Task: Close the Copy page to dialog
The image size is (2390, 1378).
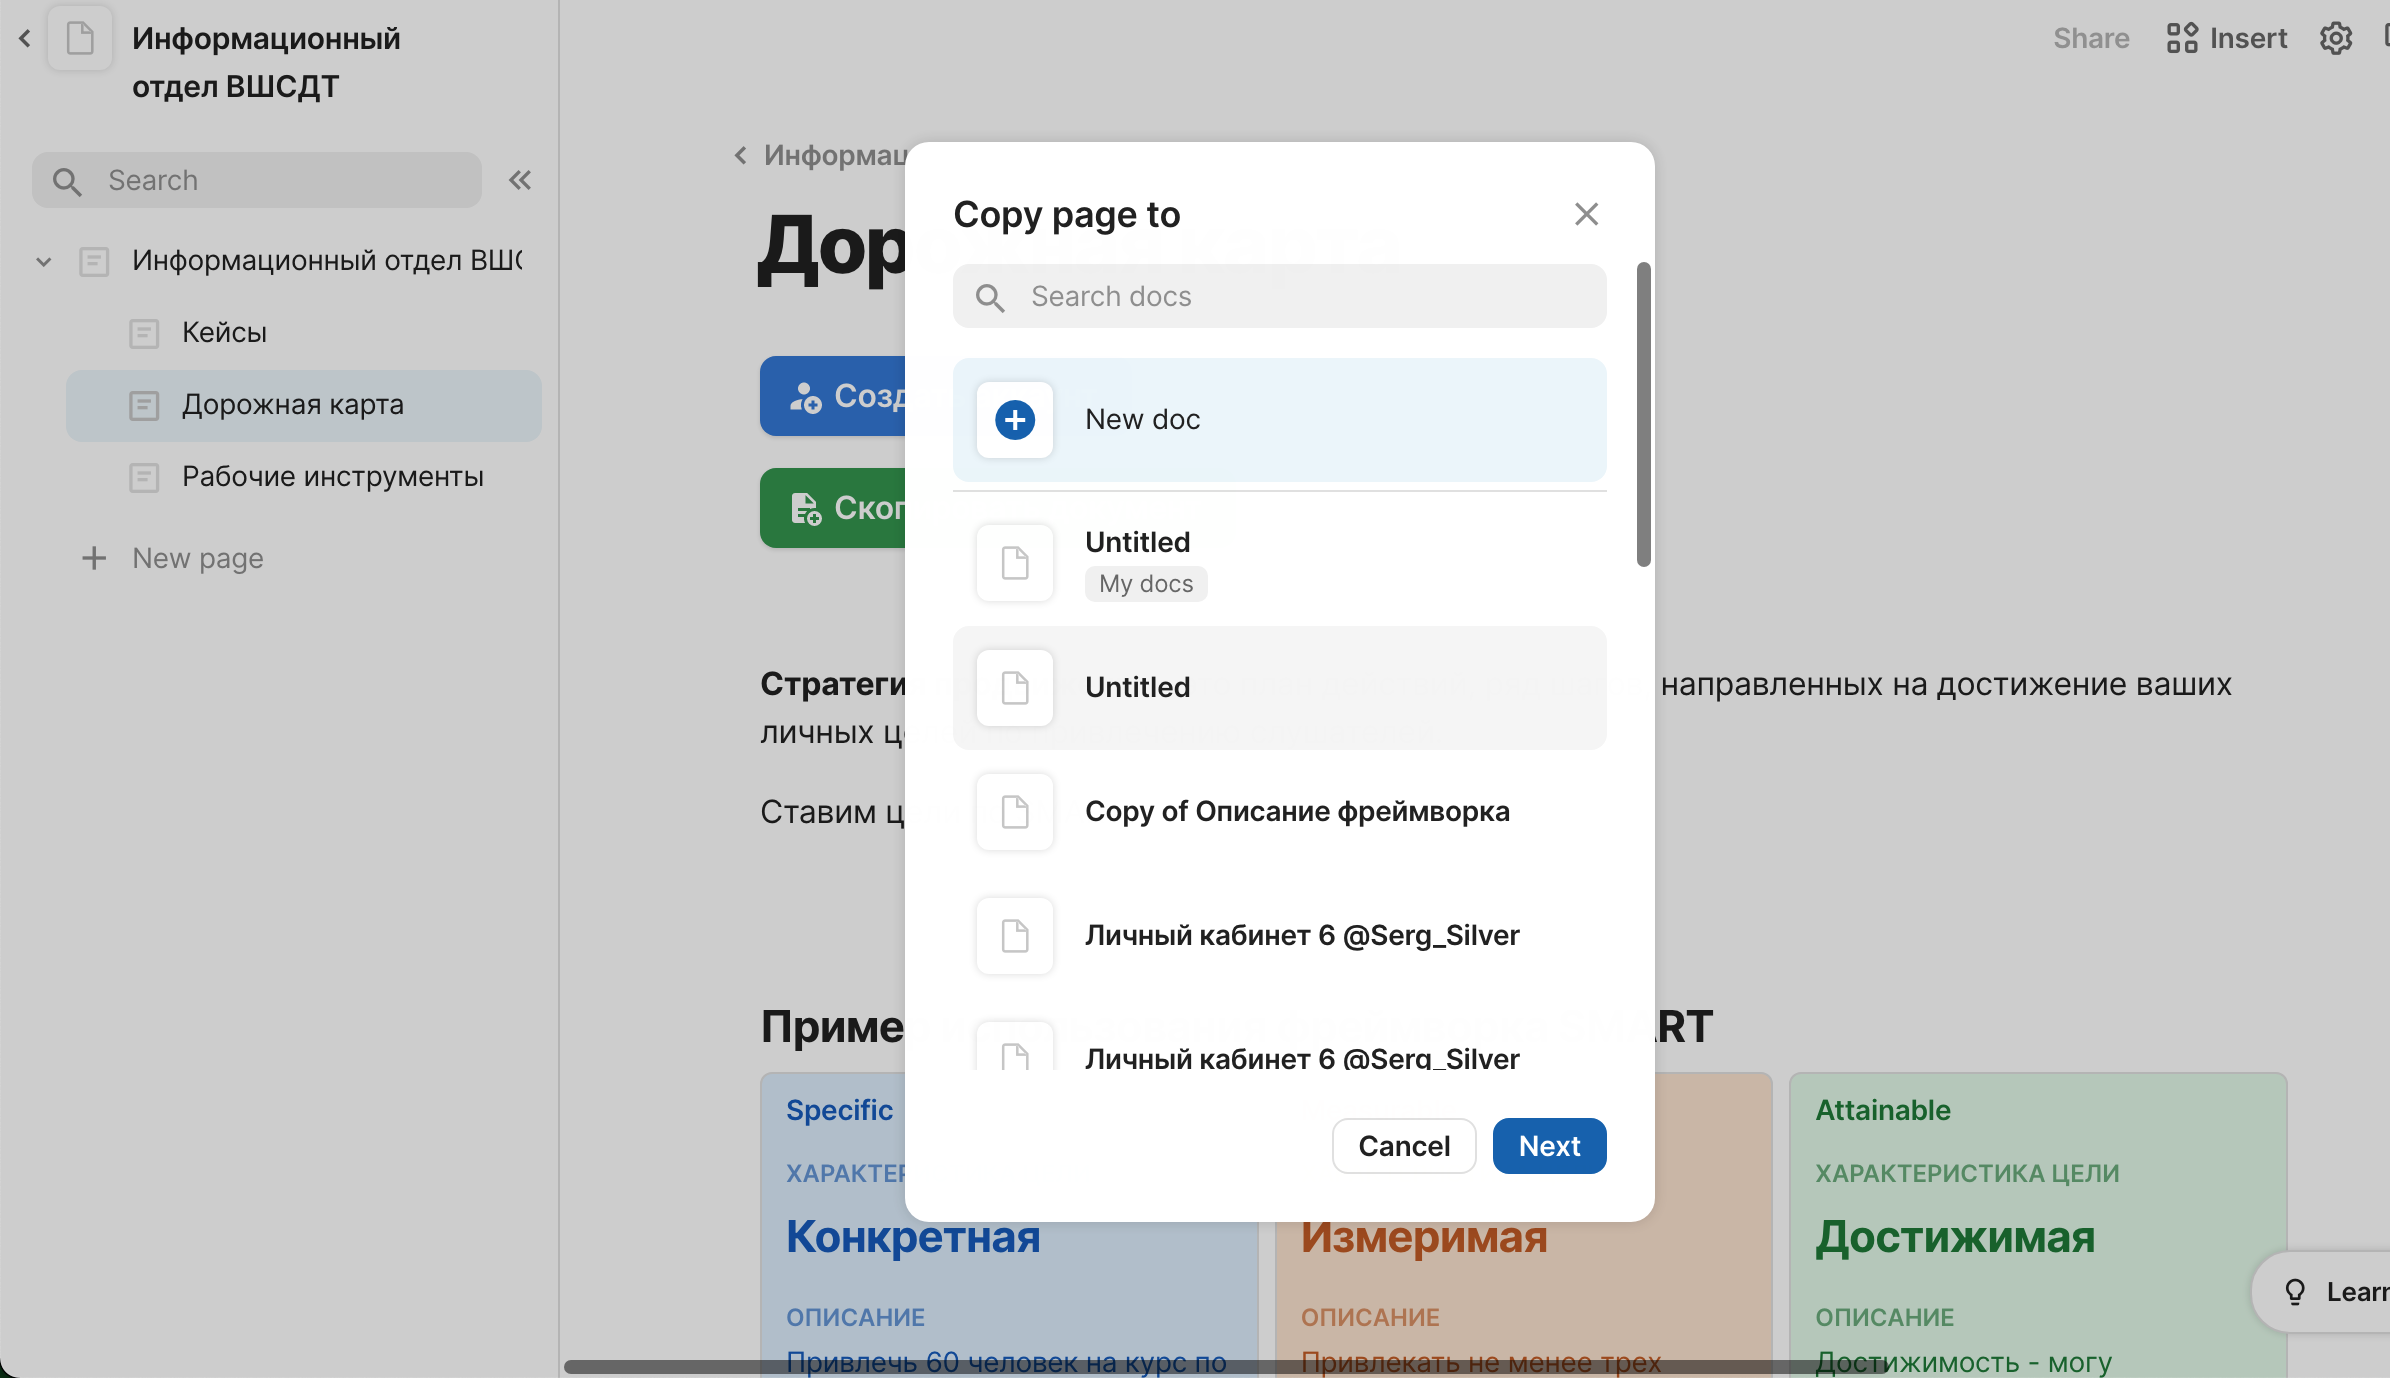Action: click(x=1586, y=214)
